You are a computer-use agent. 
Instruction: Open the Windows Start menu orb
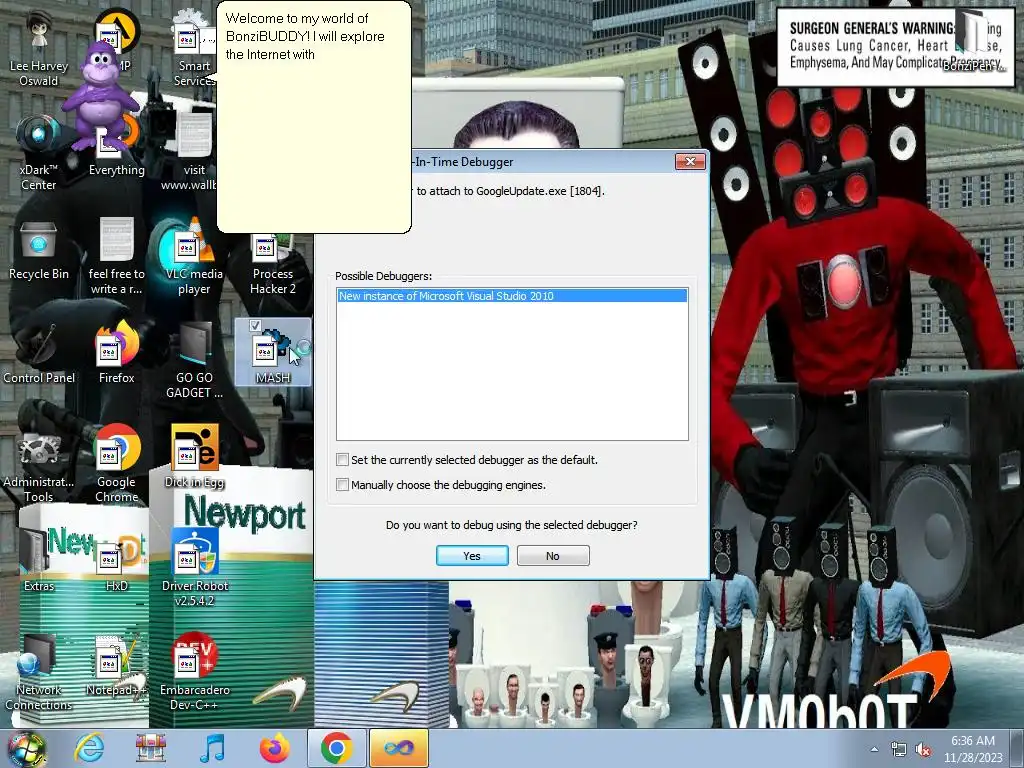[x=26, y=749]
